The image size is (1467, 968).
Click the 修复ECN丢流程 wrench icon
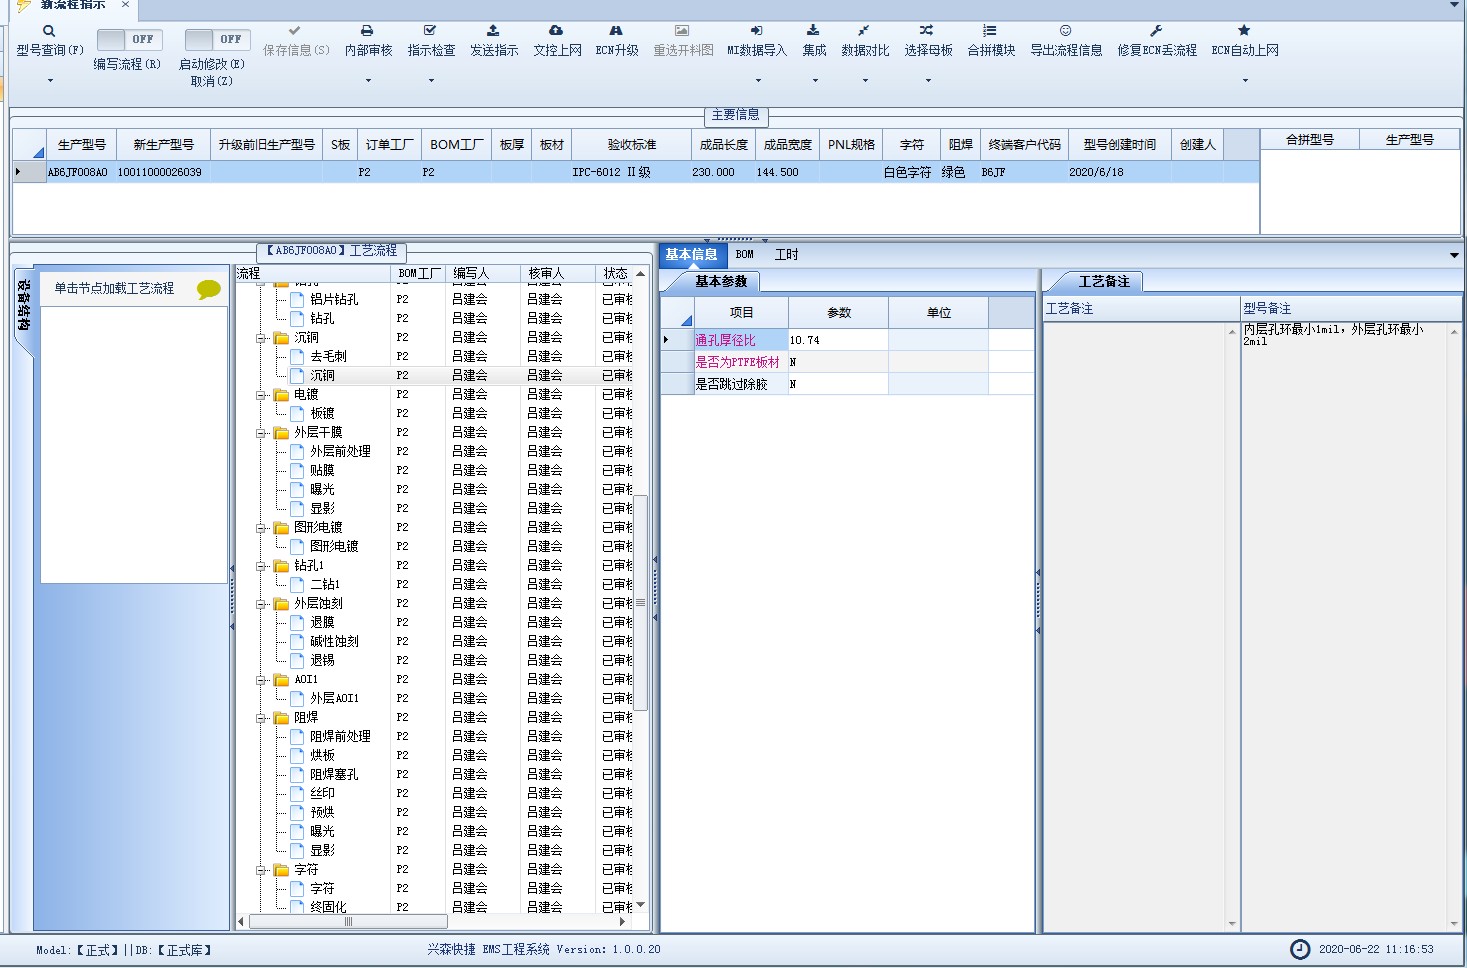pyautogui.click(x=1156, y=31)
